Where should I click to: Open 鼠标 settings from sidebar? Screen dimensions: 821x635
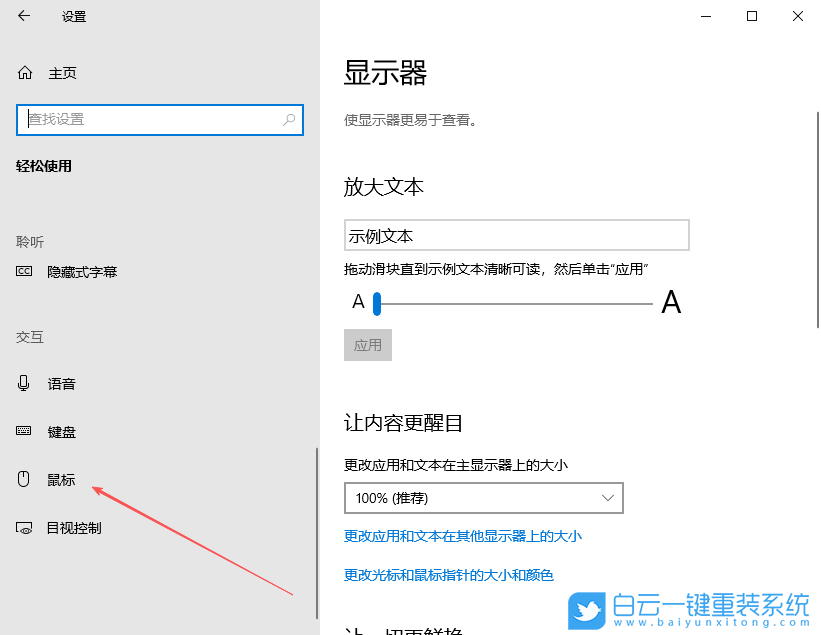[x=60, y=479]
